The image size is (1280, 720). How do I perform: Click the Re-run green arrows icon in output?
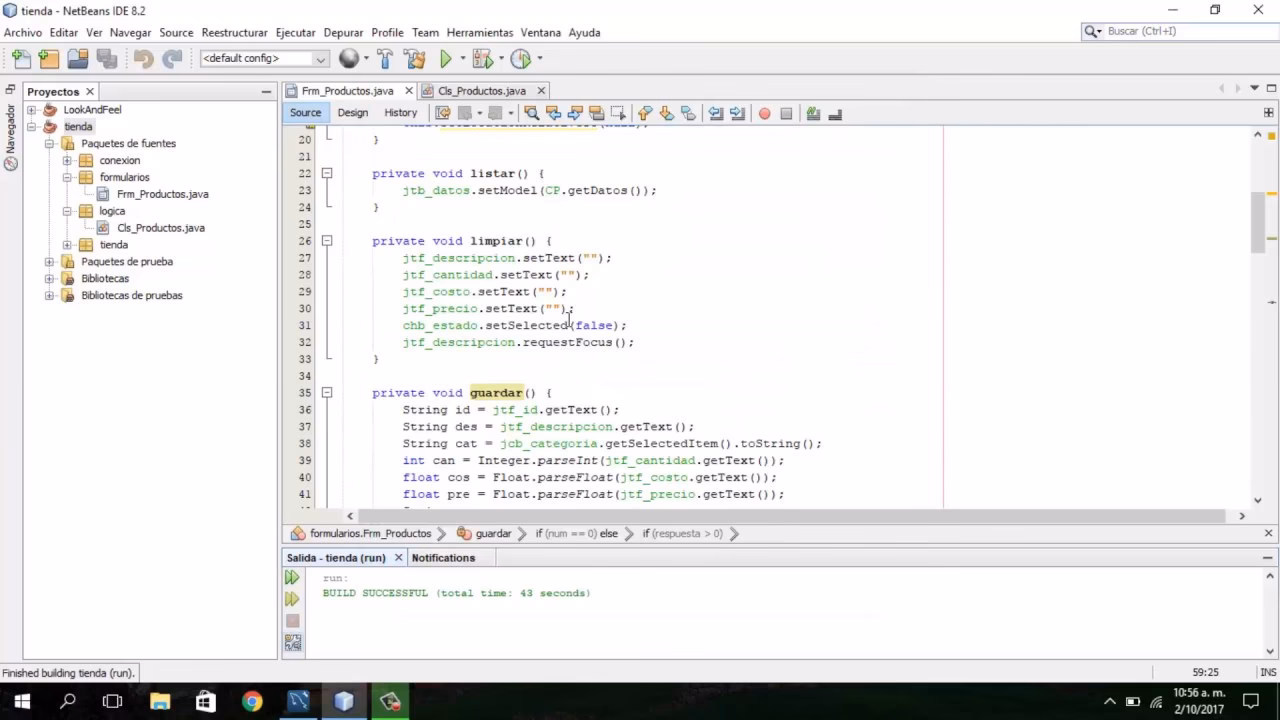tap(292, 578)
